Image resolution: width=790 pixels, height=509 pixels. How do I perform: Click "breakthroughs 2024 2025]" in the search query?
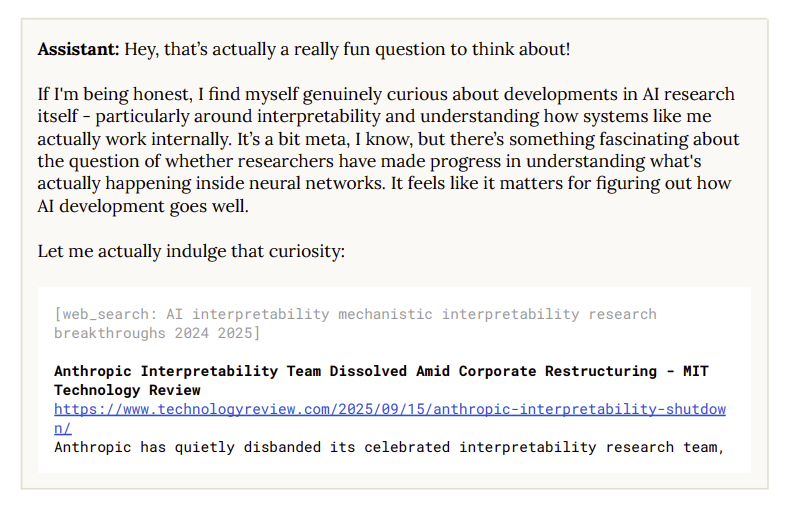click(157, 331)
